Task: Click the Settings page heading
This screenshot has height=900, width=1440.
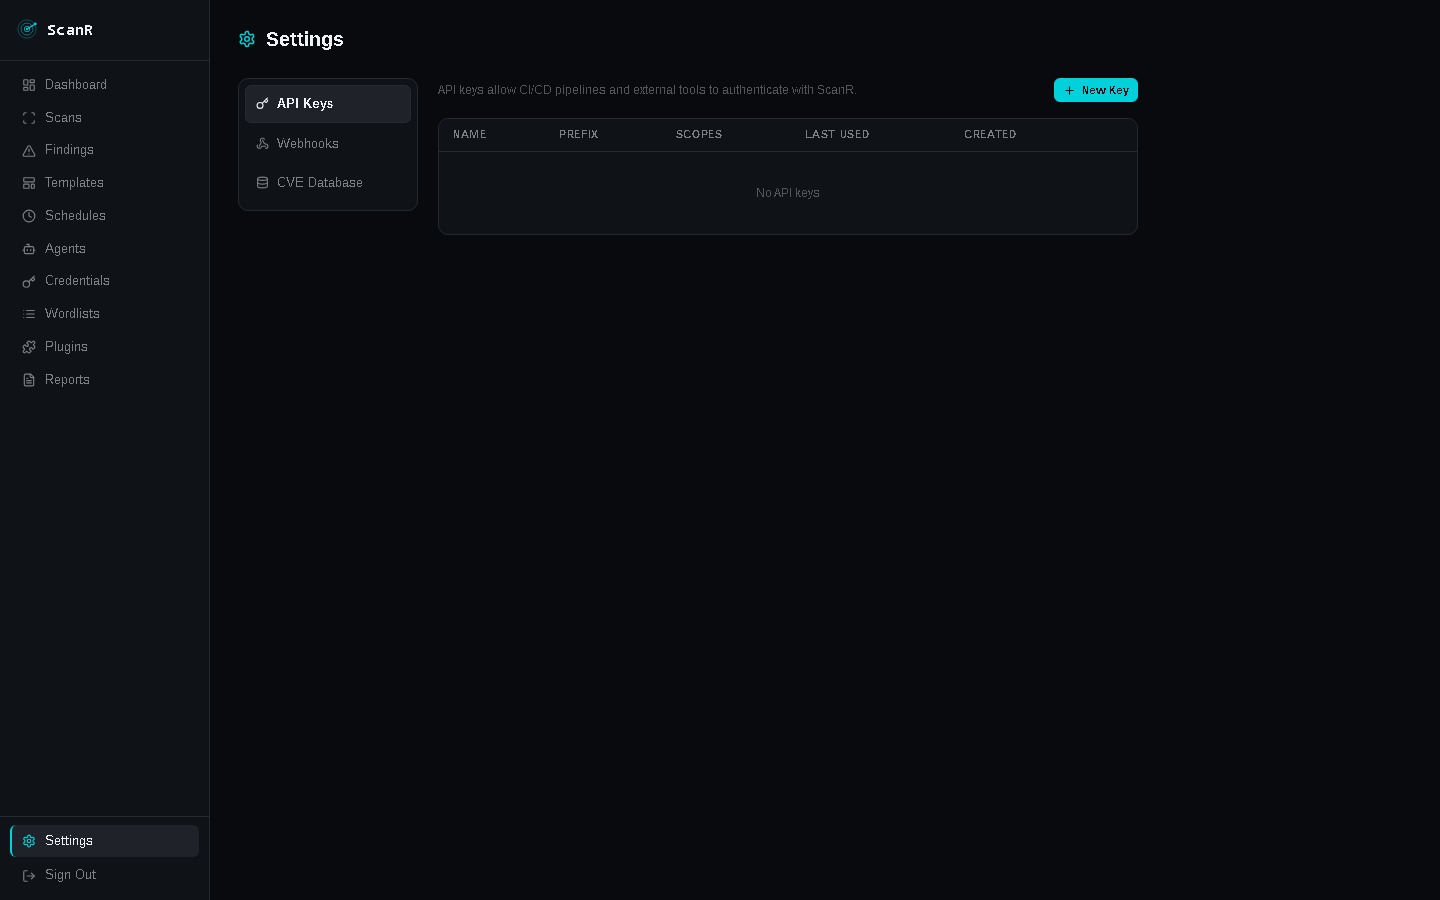Action: [x=305, y=39]
